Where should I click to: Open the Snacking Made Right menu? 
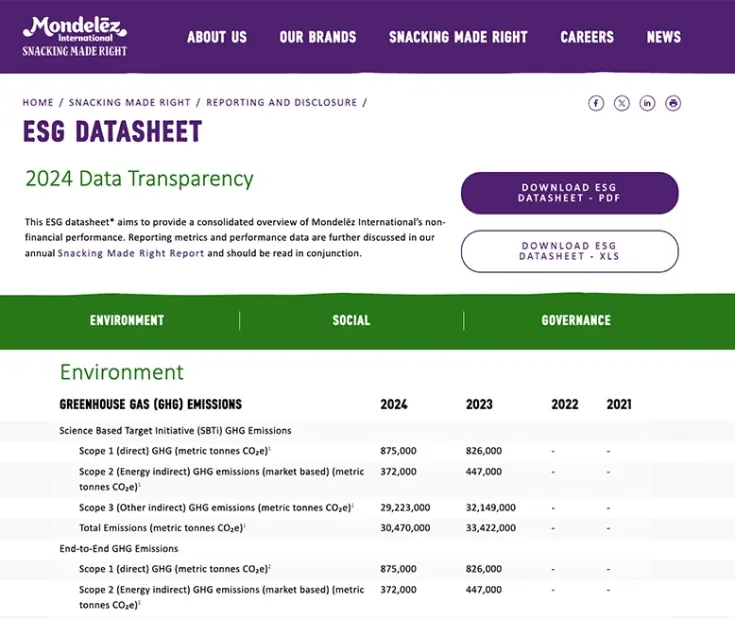point(458,37)
